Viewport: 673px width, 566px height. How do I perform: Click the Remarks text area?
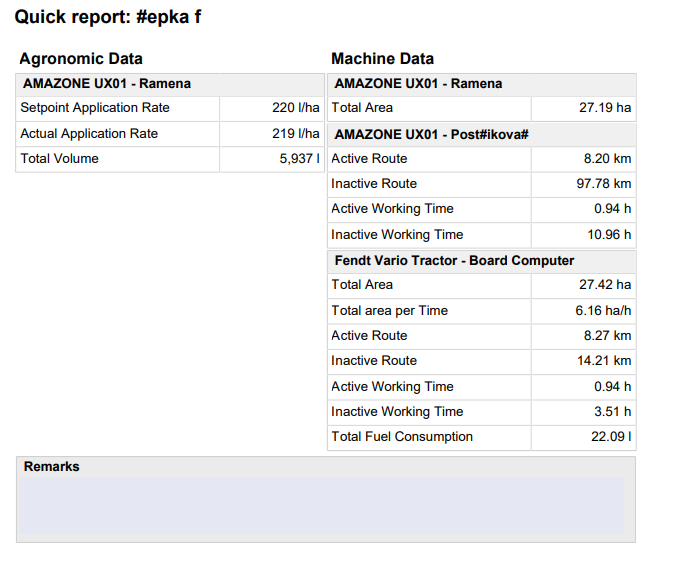[x=321, y=505]
